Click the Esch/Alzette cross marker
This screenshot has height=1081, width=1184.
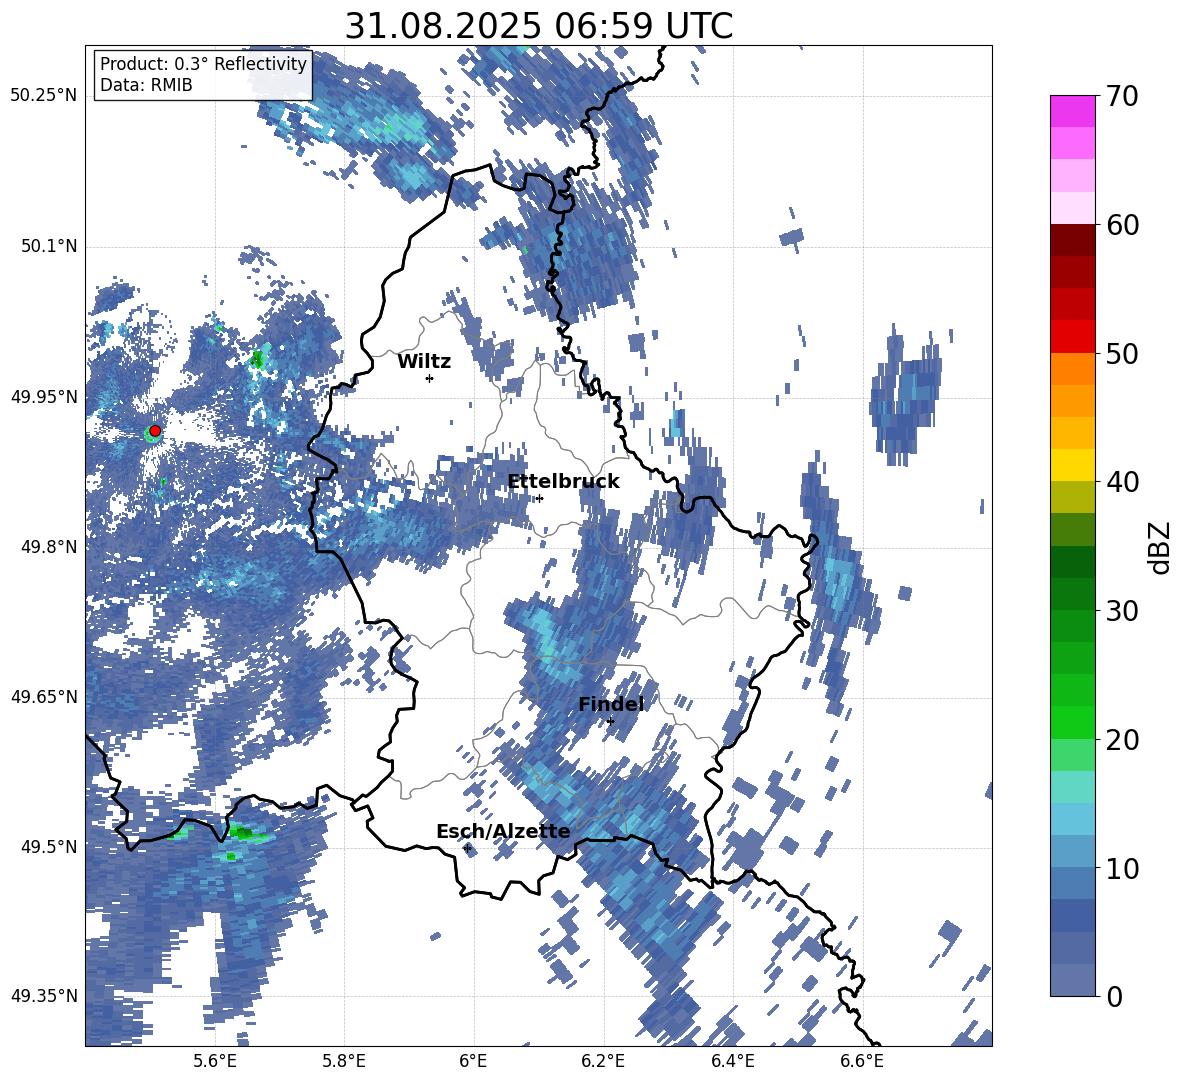(x=467, y=848)
